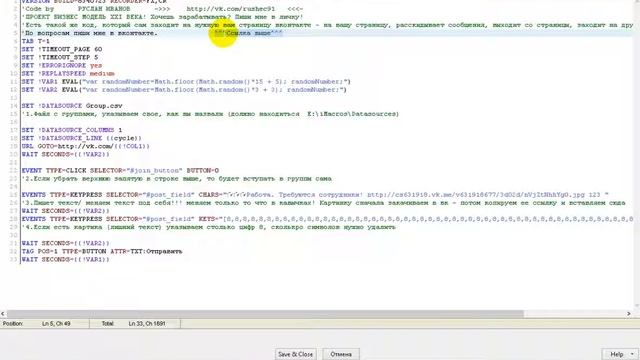Viewport: 640px width, 360px height.
Task: Click the 'SET !DATASOURCE_LINE {{cycle}}' line
Action: (x=82, y=138)
